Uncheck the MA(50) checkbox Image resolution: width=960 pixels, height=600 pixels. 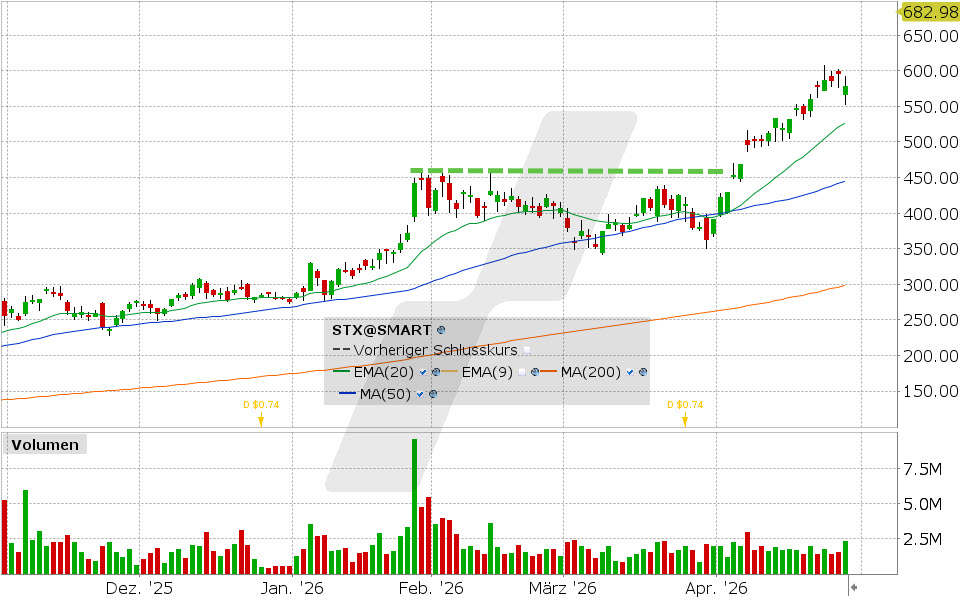(x=420, y=394)
